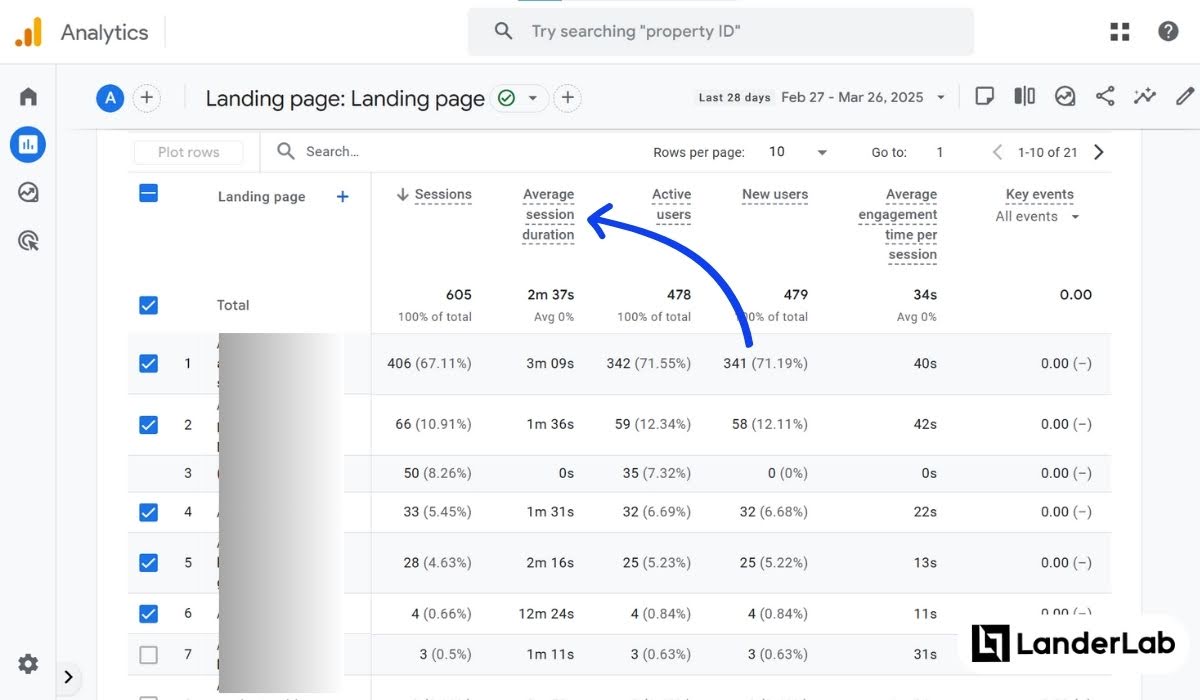Add secondary dimension plus next to Landing page
The height and width of the screenshot is (700, 1200).
[x=342, y=197]
